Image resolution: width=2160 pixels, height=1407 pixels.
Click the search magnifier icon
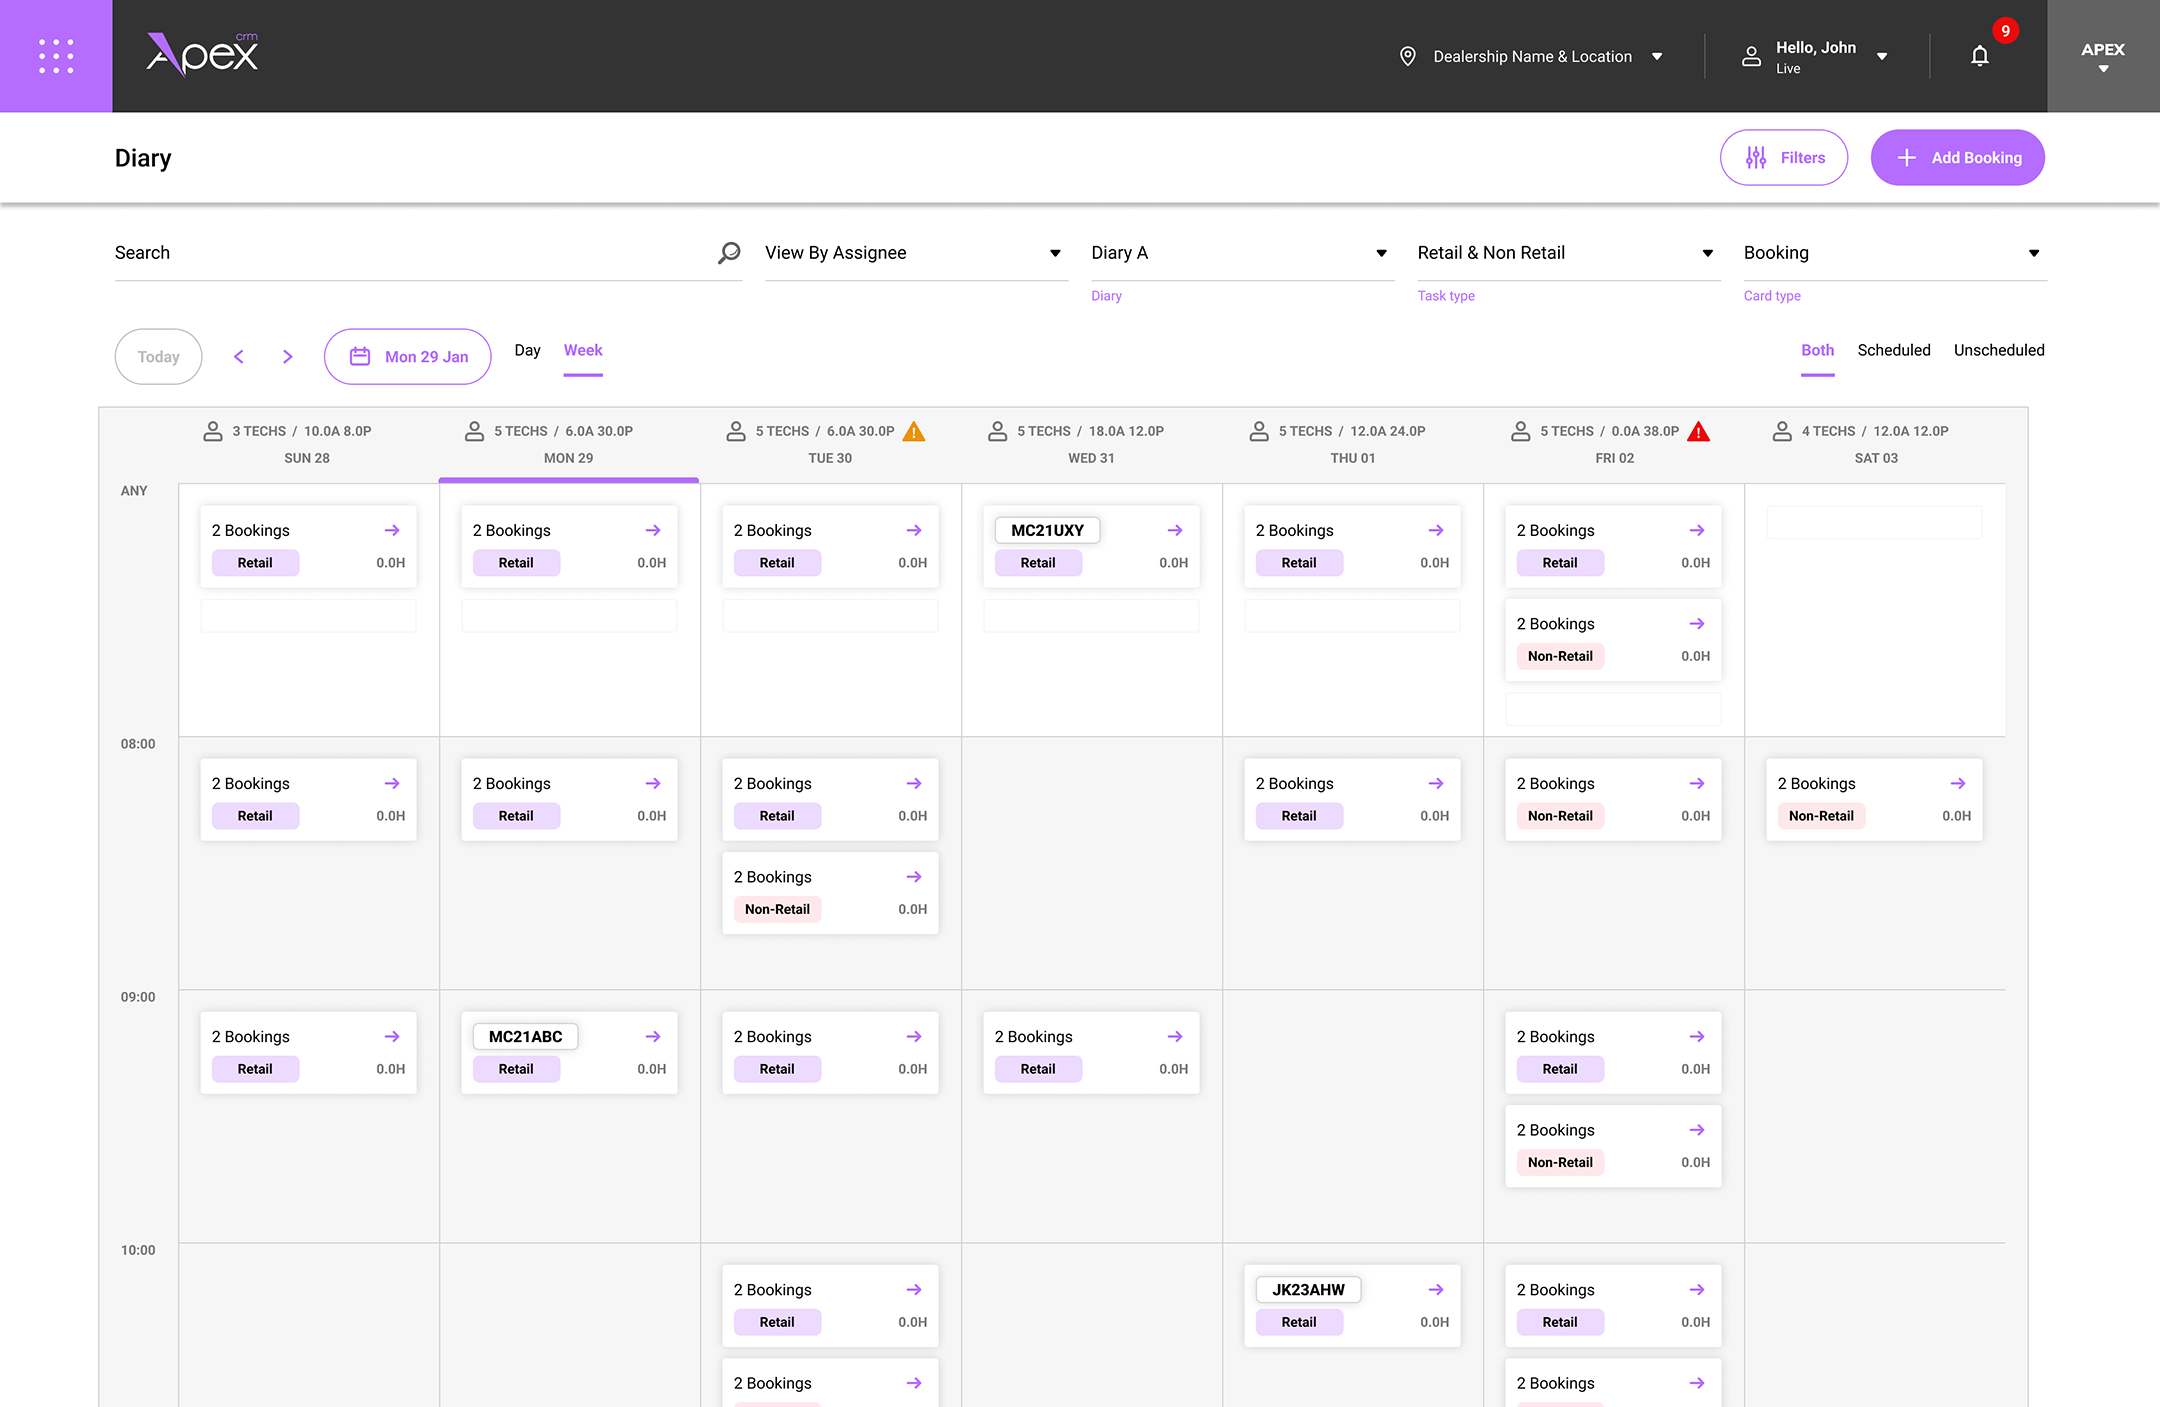click(x=729, y=253)
